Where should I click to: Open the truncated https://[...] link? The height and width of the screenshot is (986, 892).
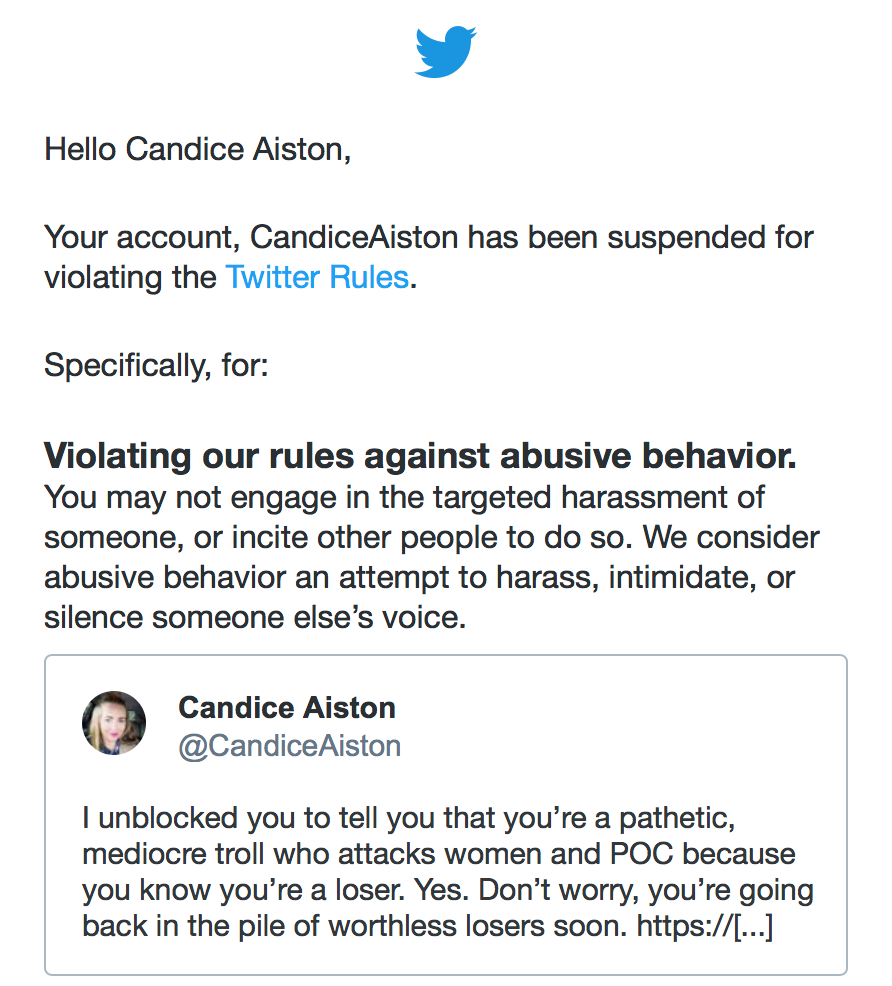pos(706,926)
